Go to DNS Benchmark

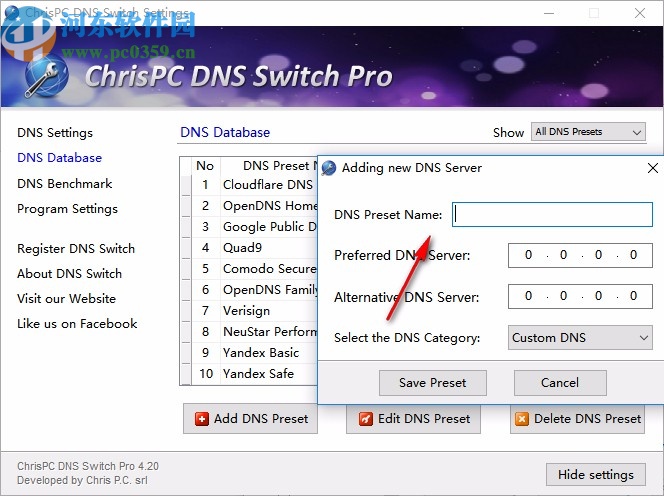click(x=64, y=183)
